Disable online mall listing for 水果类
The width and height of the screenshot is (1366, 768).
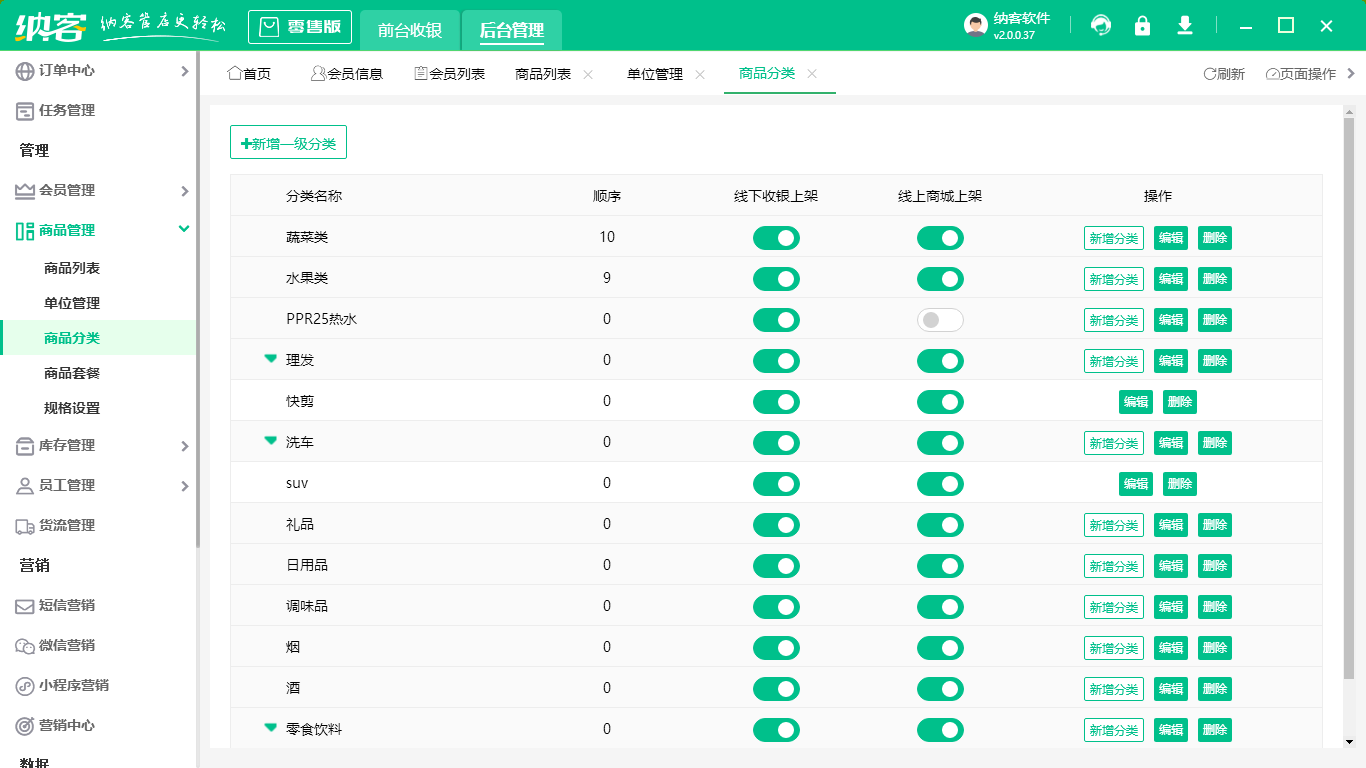940,279
